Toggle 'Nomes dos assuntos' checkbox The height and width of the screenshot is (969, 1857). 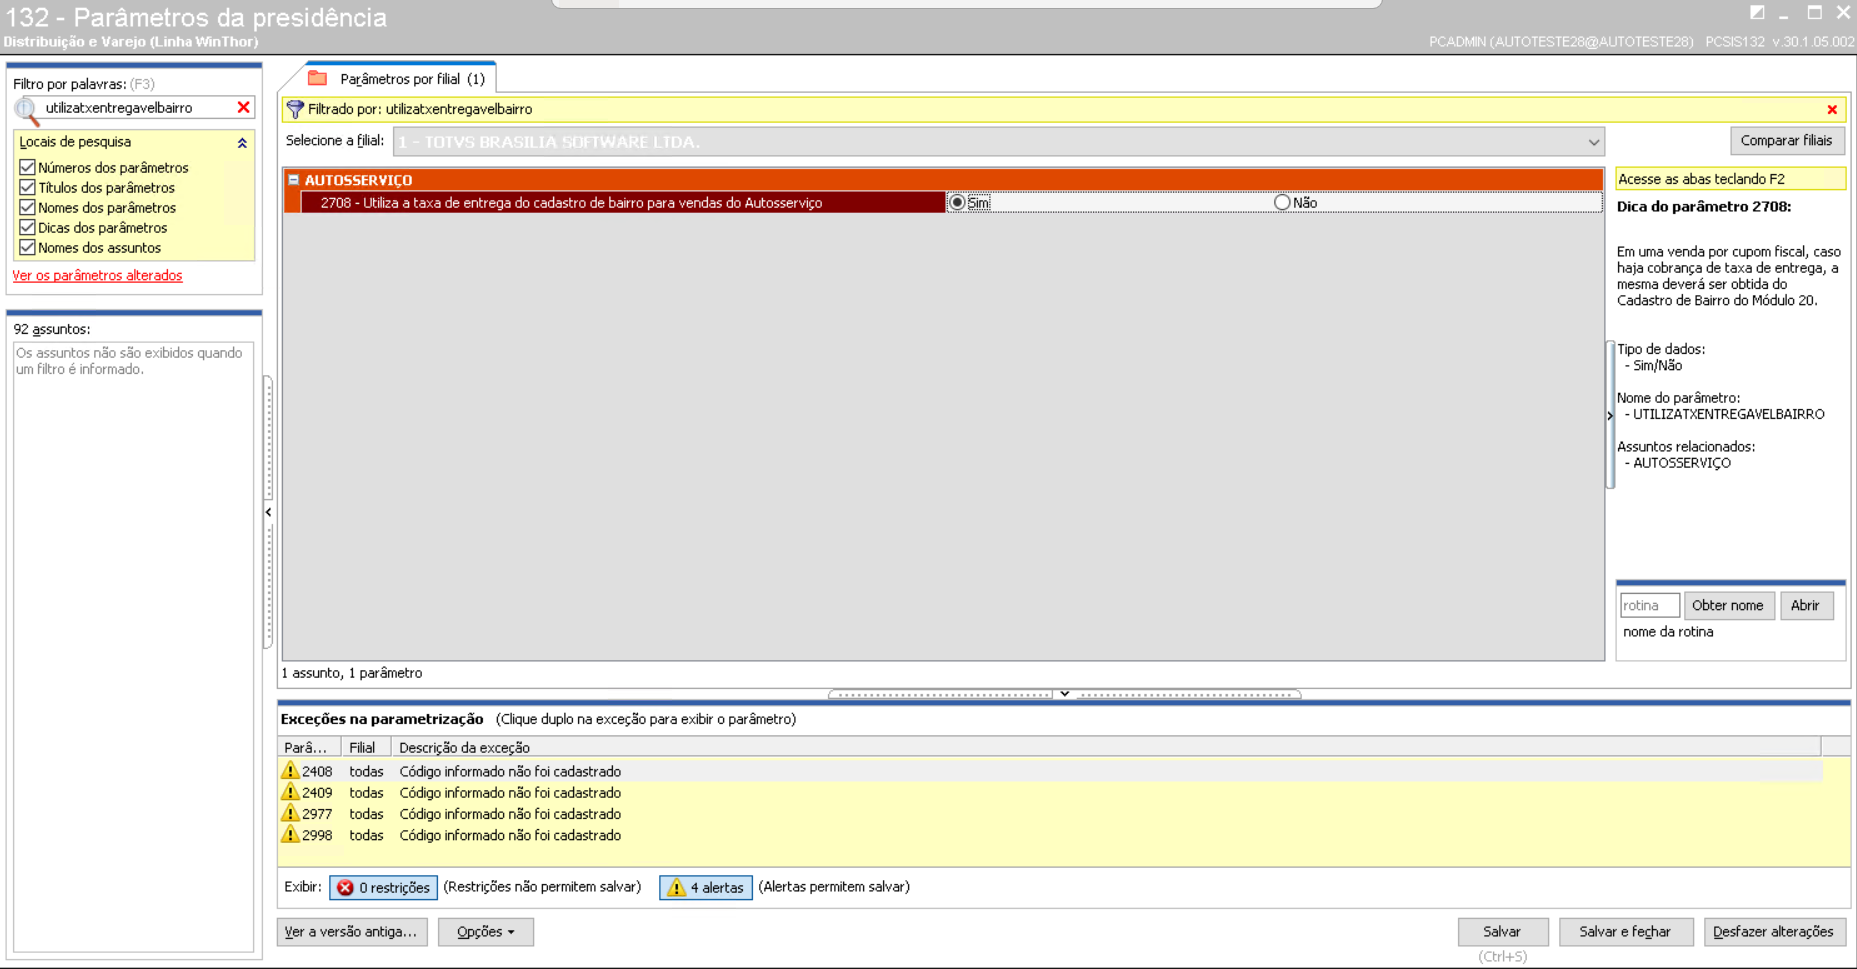pos(28,247)
